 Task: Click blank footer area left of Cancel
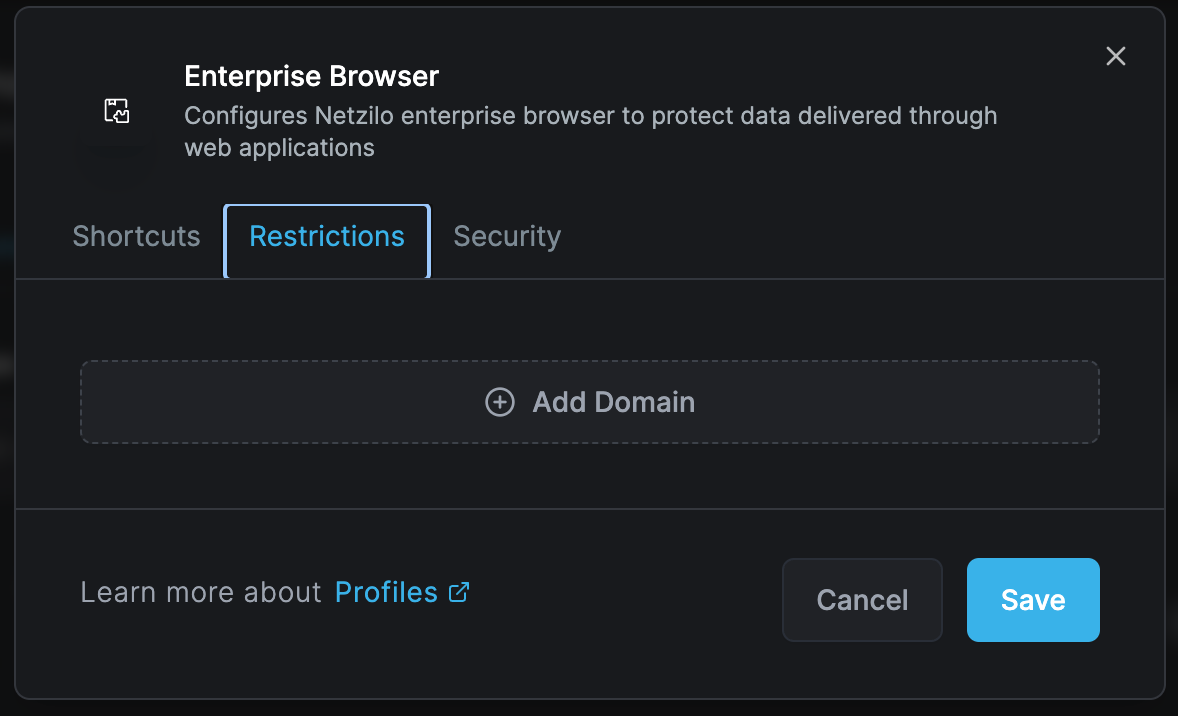tap(620, 600)
